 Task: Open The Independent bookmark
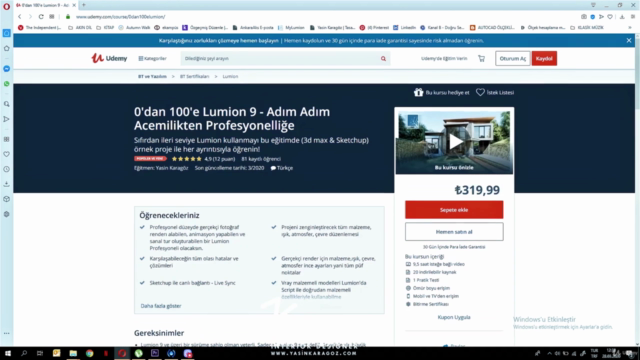40,28
